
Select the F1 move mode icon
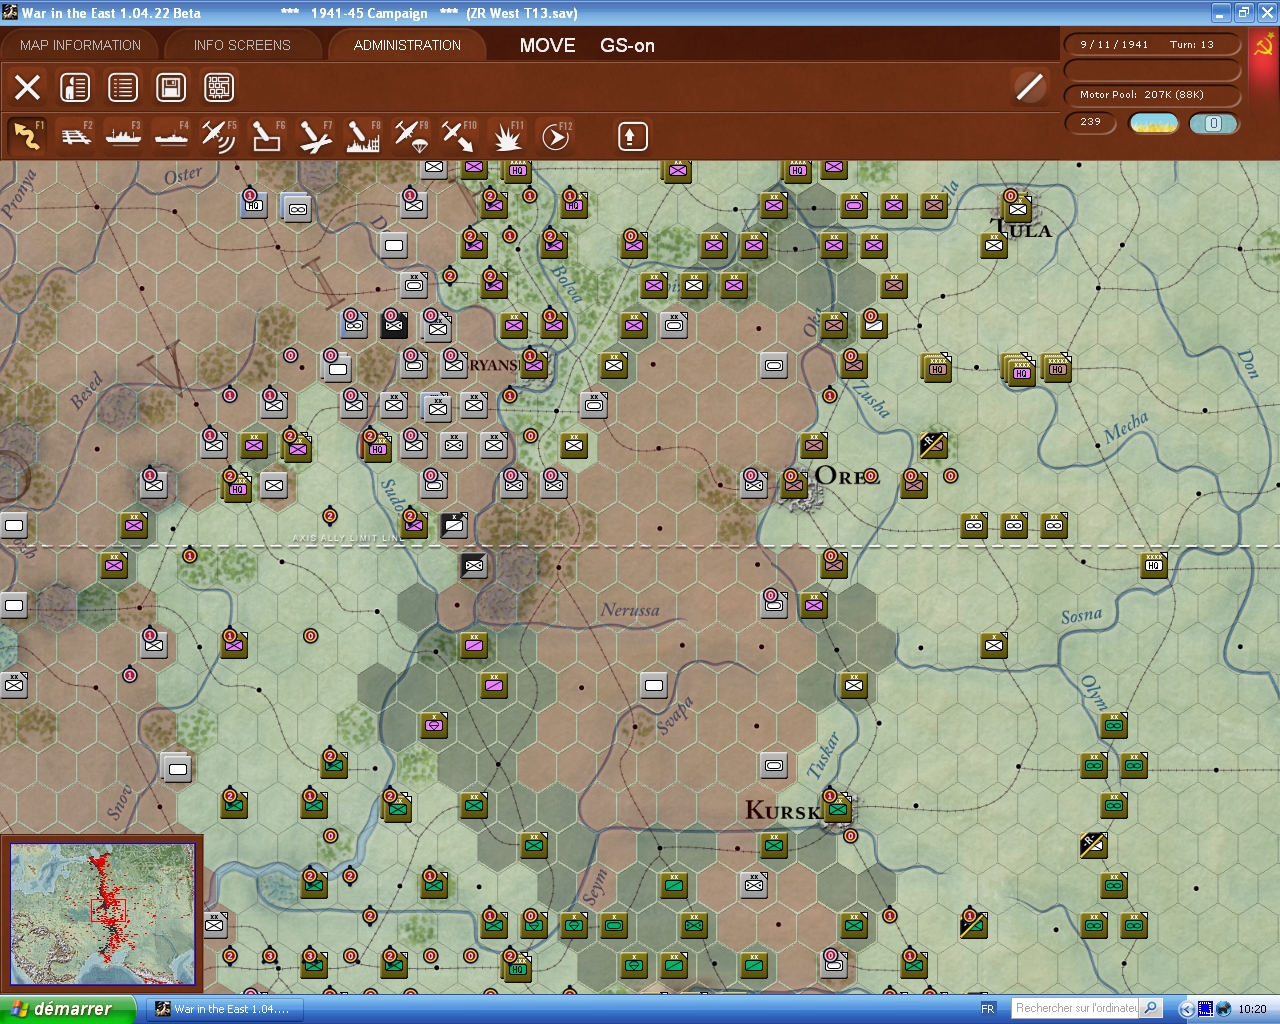coord(27,136)
